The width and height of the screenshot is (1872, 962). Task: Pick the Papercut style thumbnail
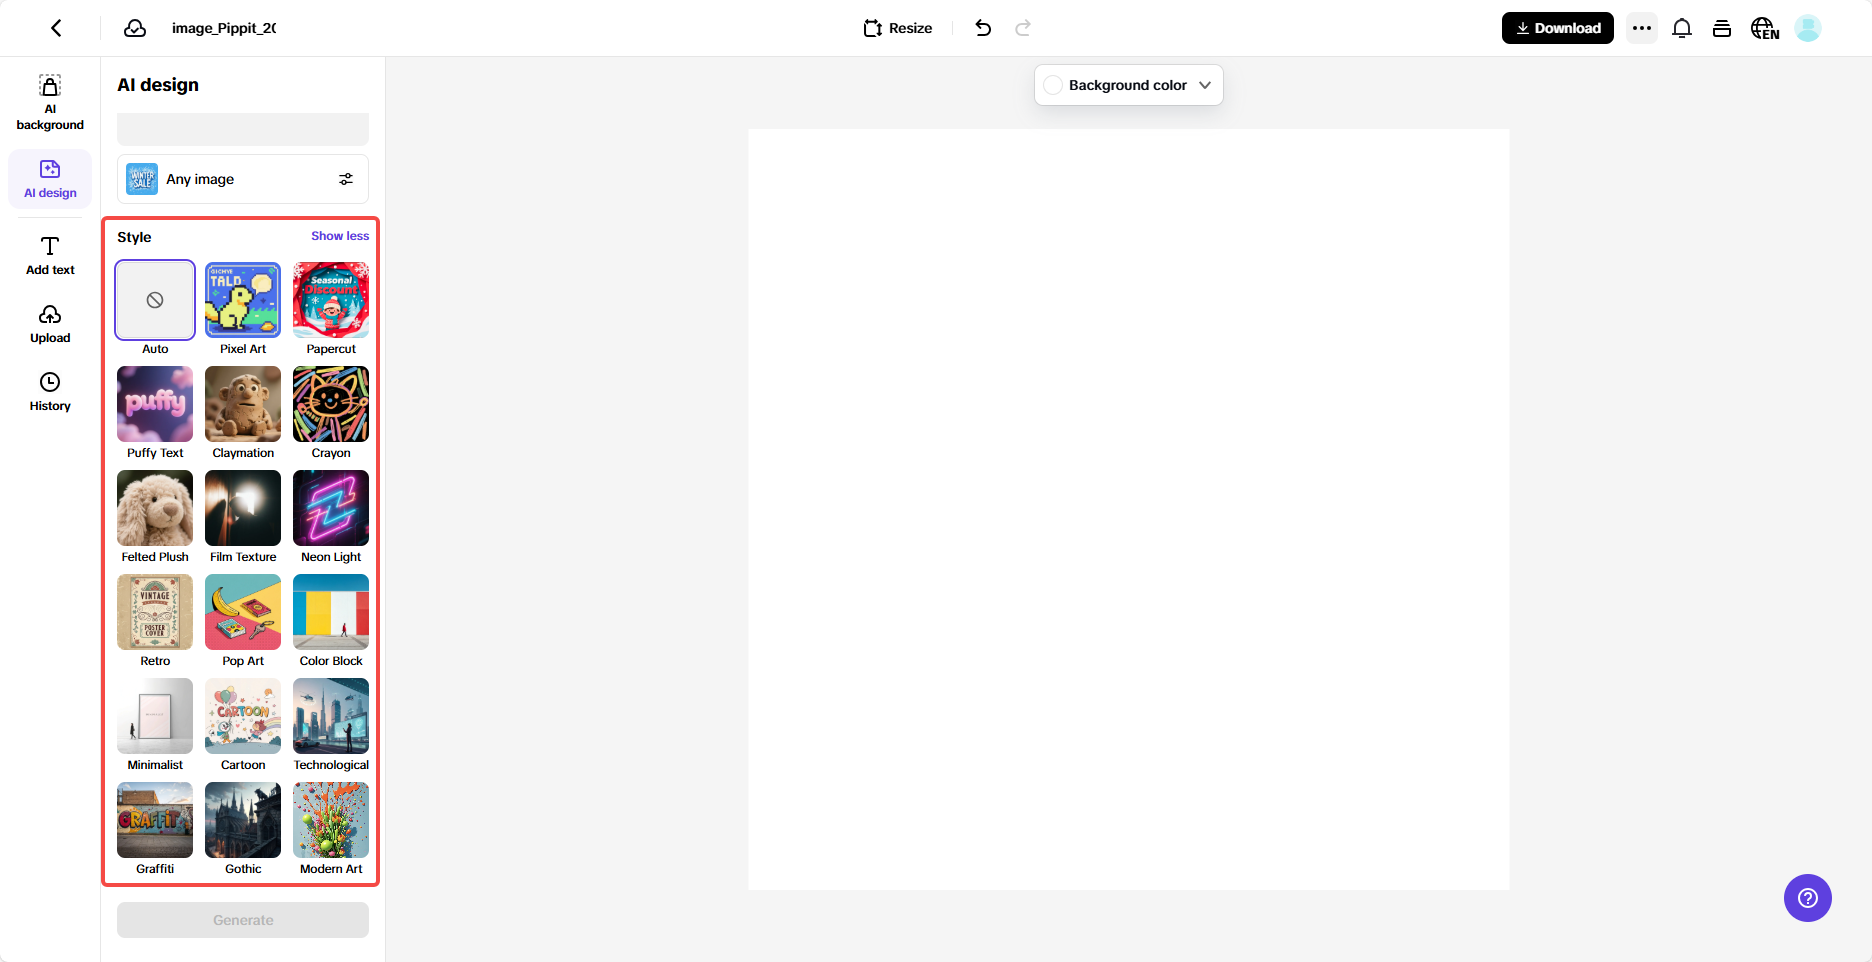pos(331,300)
